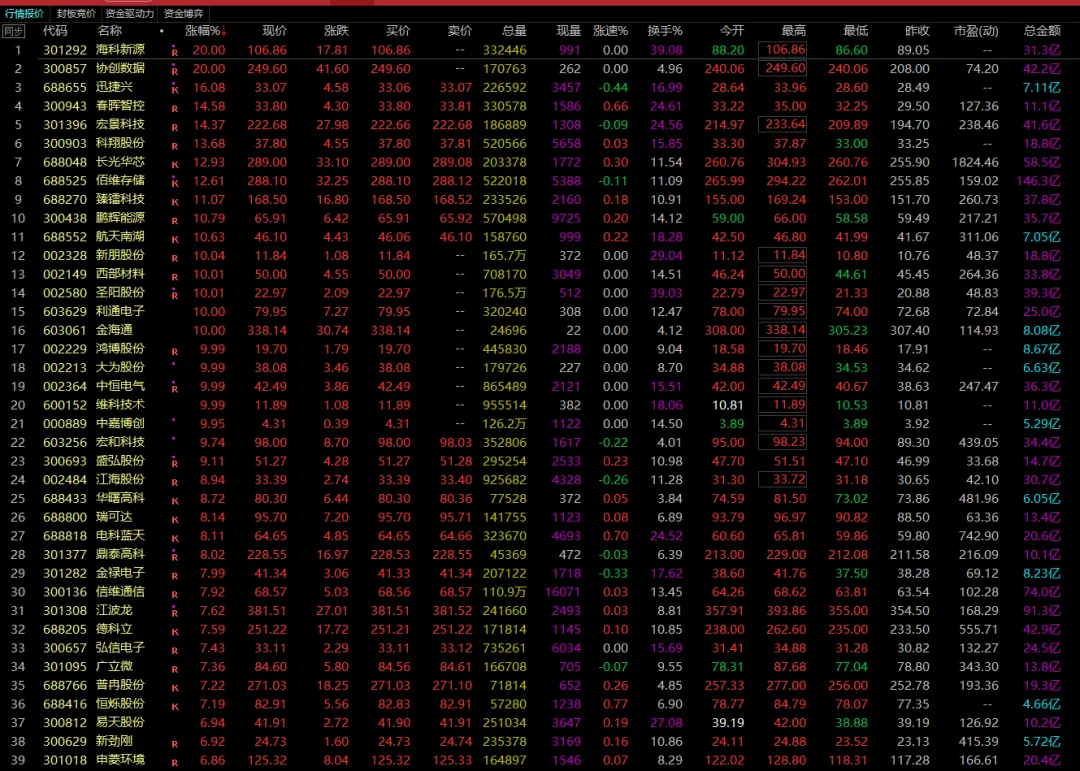Viewport: 1080px width, 771px height.
Task: Sort by 现价 column header
Action: 274,31
